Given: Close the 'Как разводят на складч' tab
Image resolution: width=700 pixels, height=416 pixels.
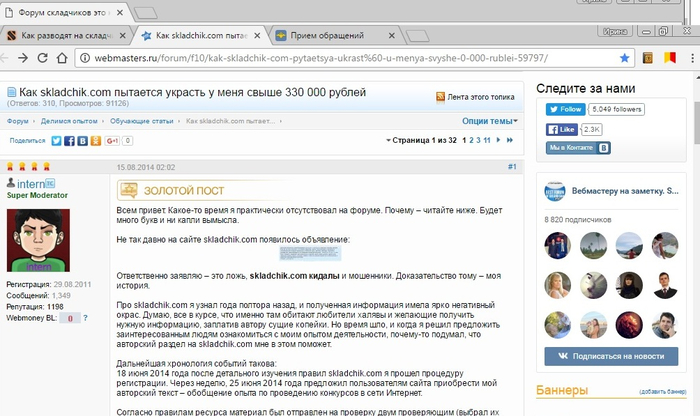Looking at the screenshot, I should click(122, 35).
